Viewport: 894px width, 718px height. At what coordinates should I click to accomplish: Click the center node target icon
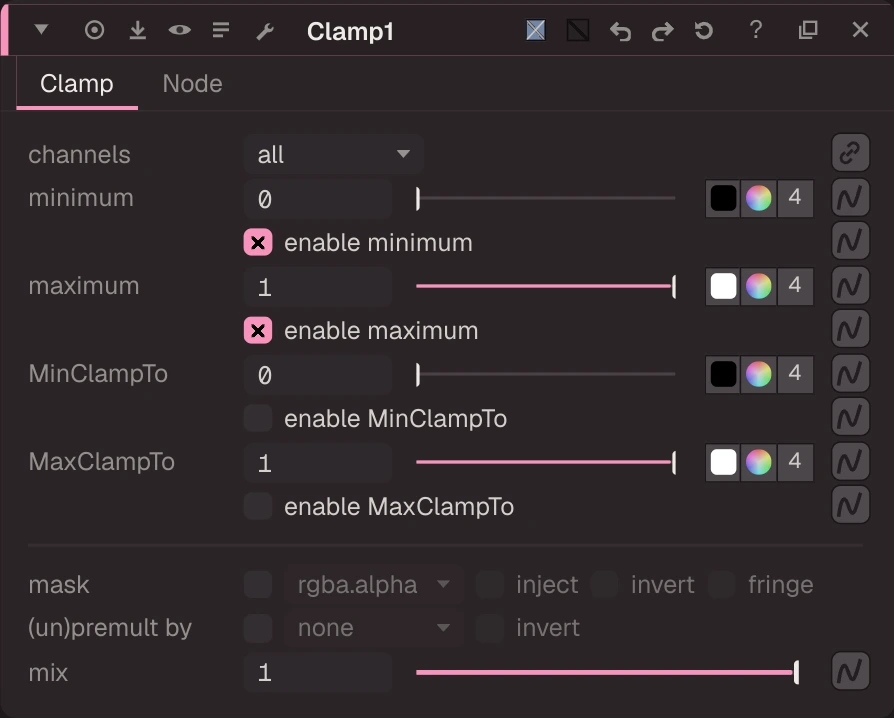95,30
